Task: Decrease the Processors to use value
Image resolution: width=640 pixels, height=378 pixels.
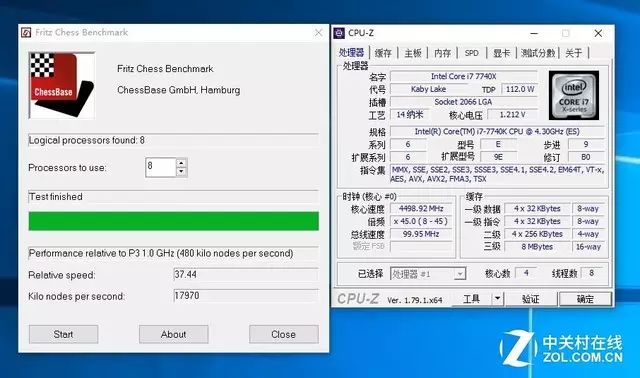Action: pos(181,172)
